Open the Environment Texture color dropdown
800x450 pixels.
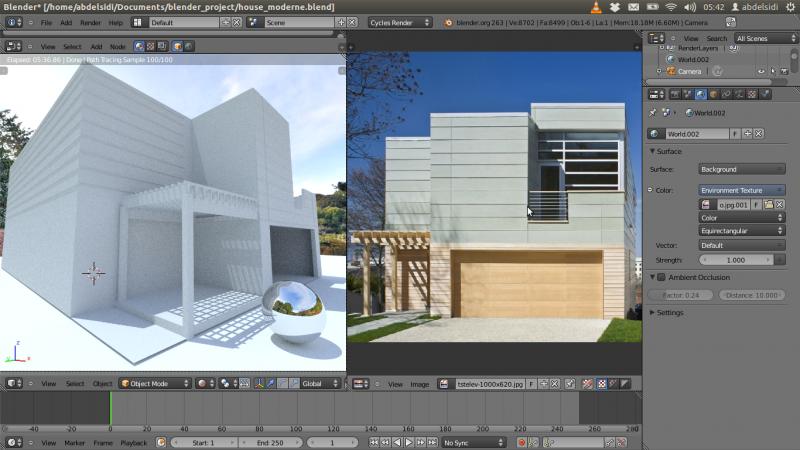pyautogui.click(x=741, y=190)
